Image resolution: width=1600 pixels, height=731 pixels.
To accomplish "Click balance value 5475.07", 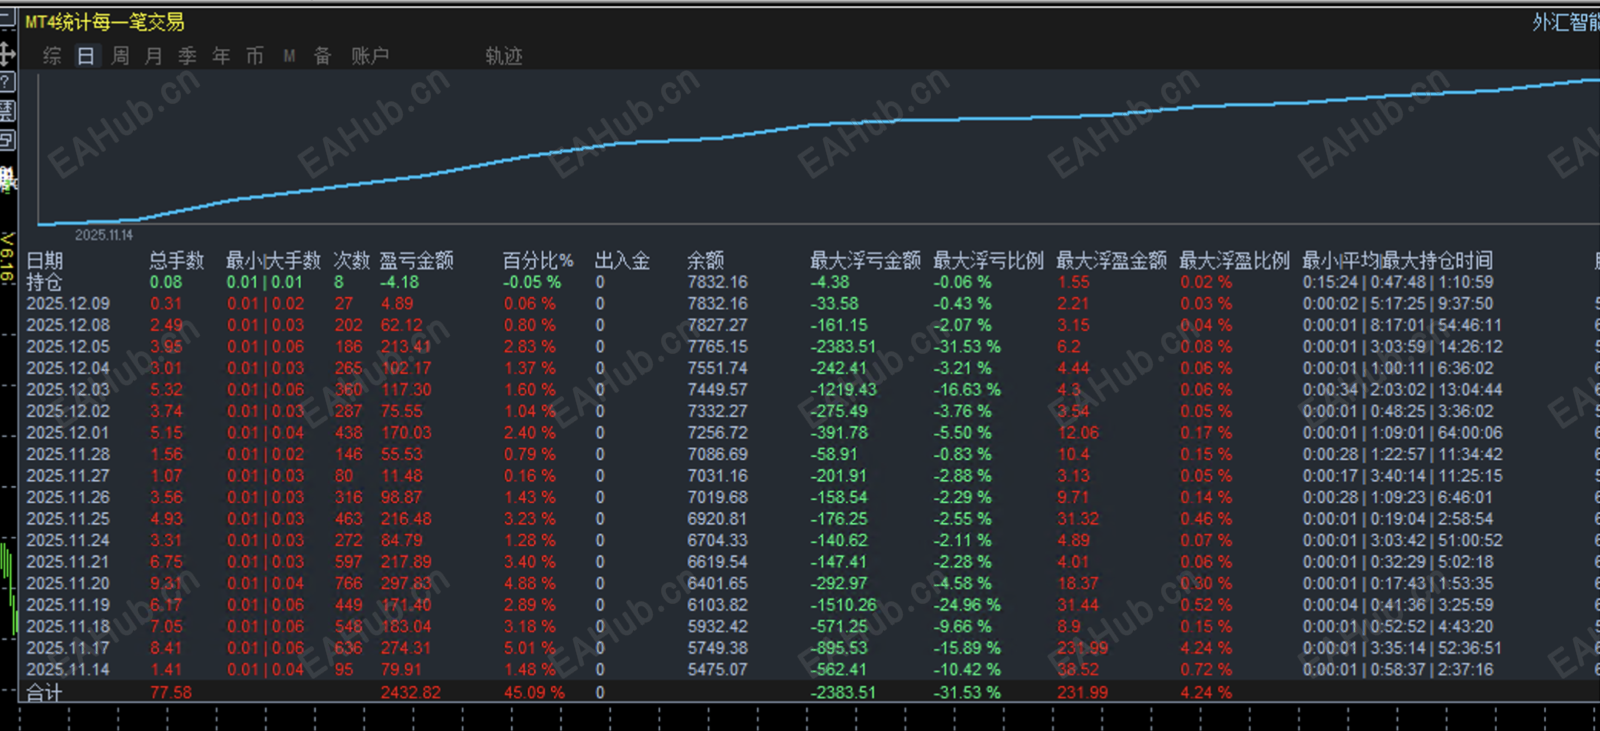I will 717,670.
